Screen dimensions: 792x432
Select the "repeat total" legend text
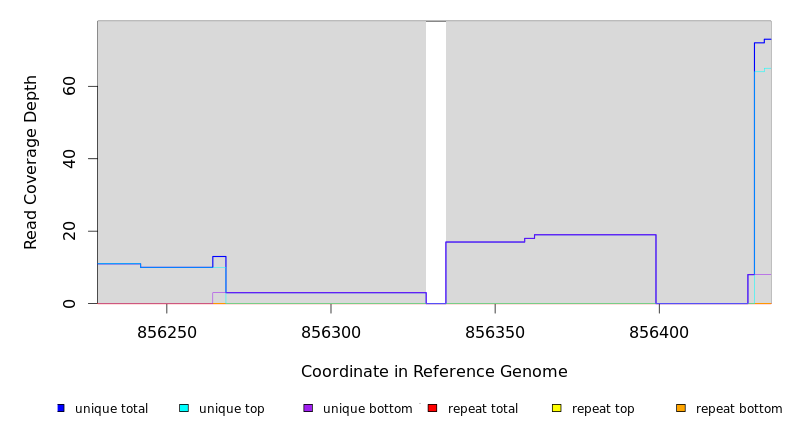[483, 409]
